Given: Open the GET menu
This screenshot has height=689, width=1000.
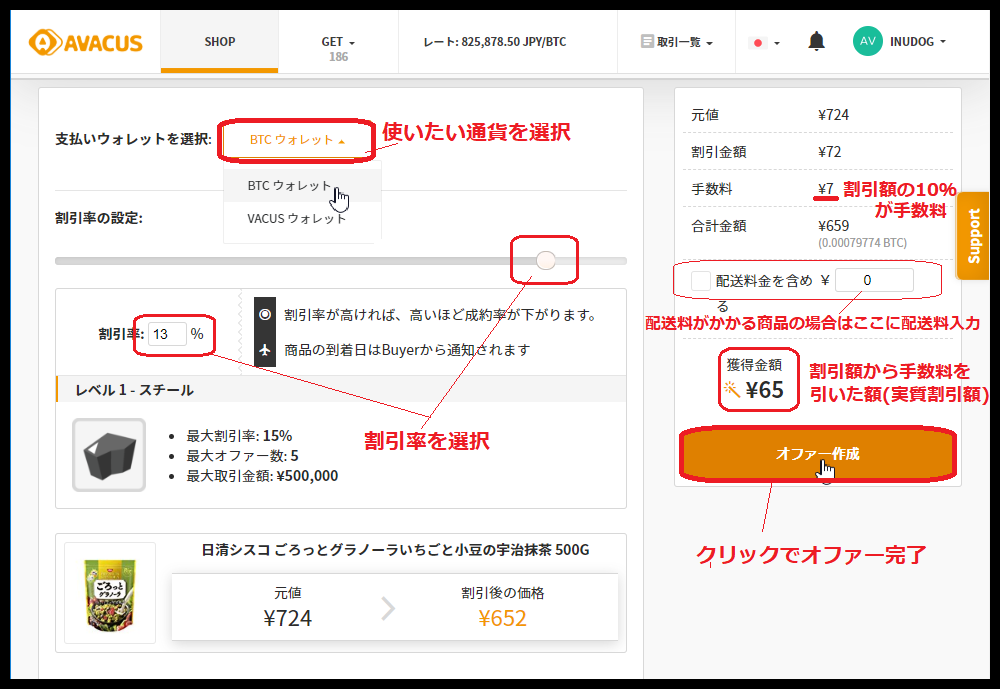Looking at the screenshot, I should [338, 42].
